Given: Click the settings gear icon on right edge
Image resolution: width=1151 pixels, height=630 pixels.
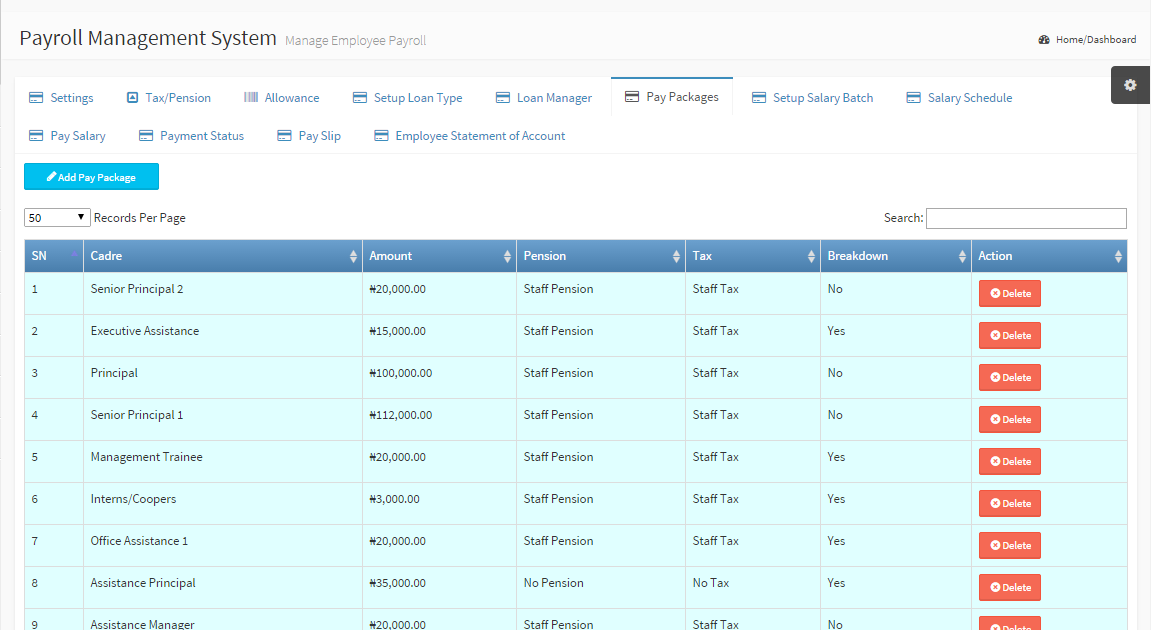Looking at the screenshot, I should click(x=1130, y=85).
